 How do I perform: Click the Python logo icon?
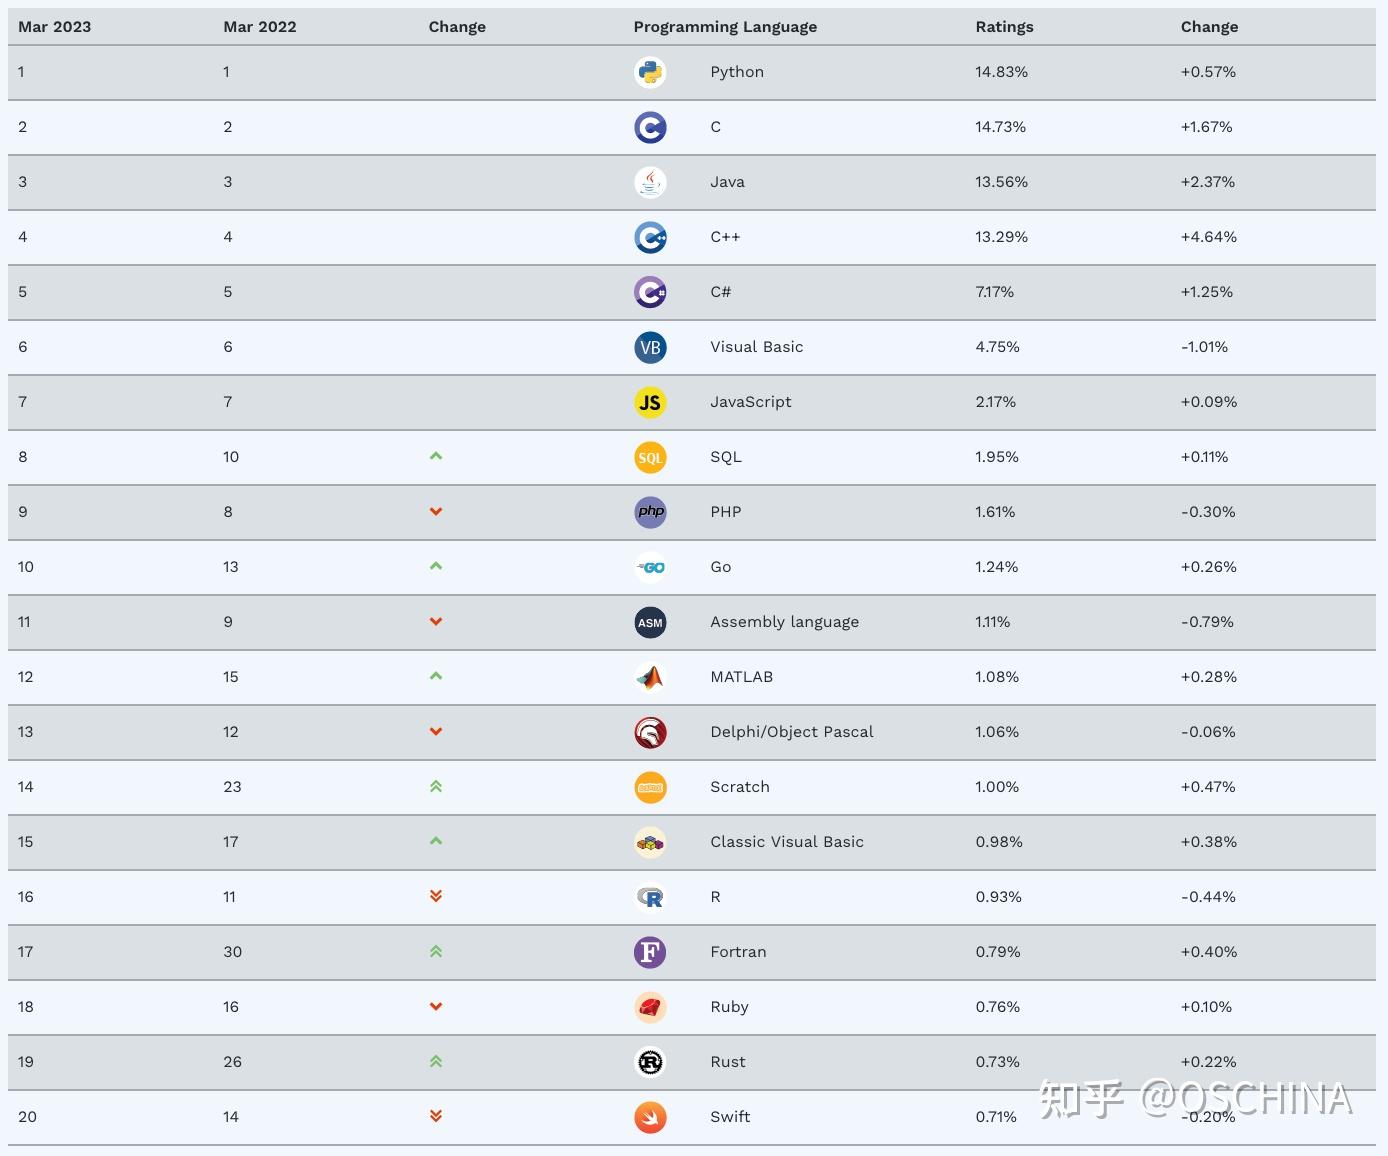pyautogui.click(x=650, y=72)
